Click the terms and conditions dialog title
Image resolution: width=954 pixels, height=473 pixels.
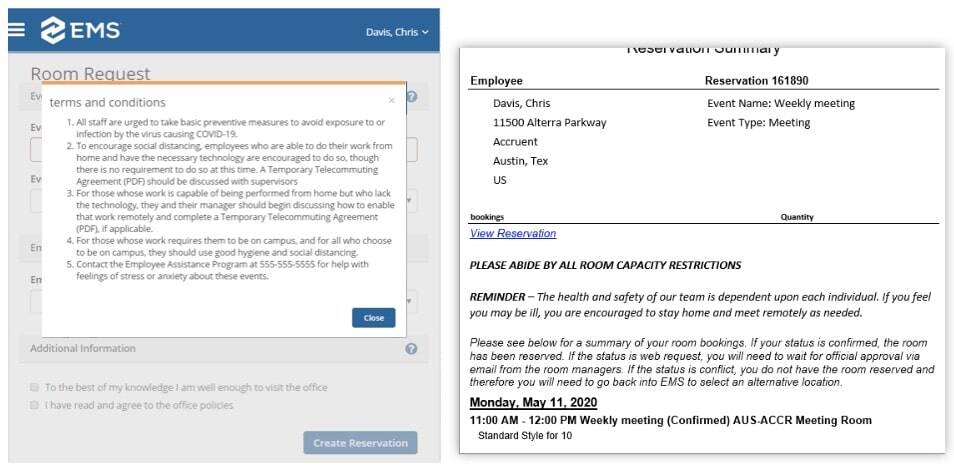[107, 102]
